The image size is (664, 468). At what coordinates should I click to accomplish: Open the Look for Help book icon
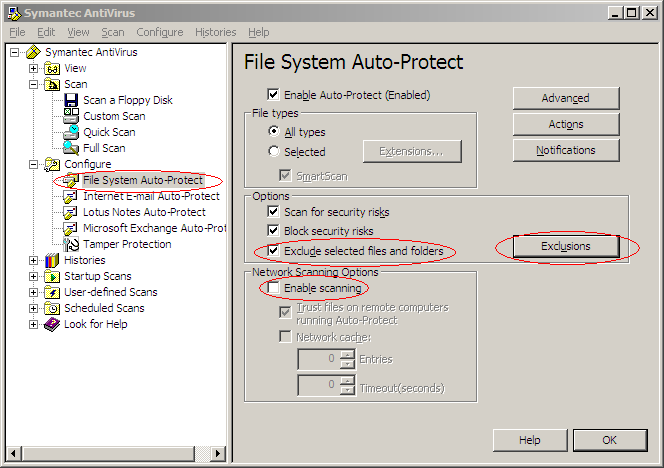pos(52,324)
